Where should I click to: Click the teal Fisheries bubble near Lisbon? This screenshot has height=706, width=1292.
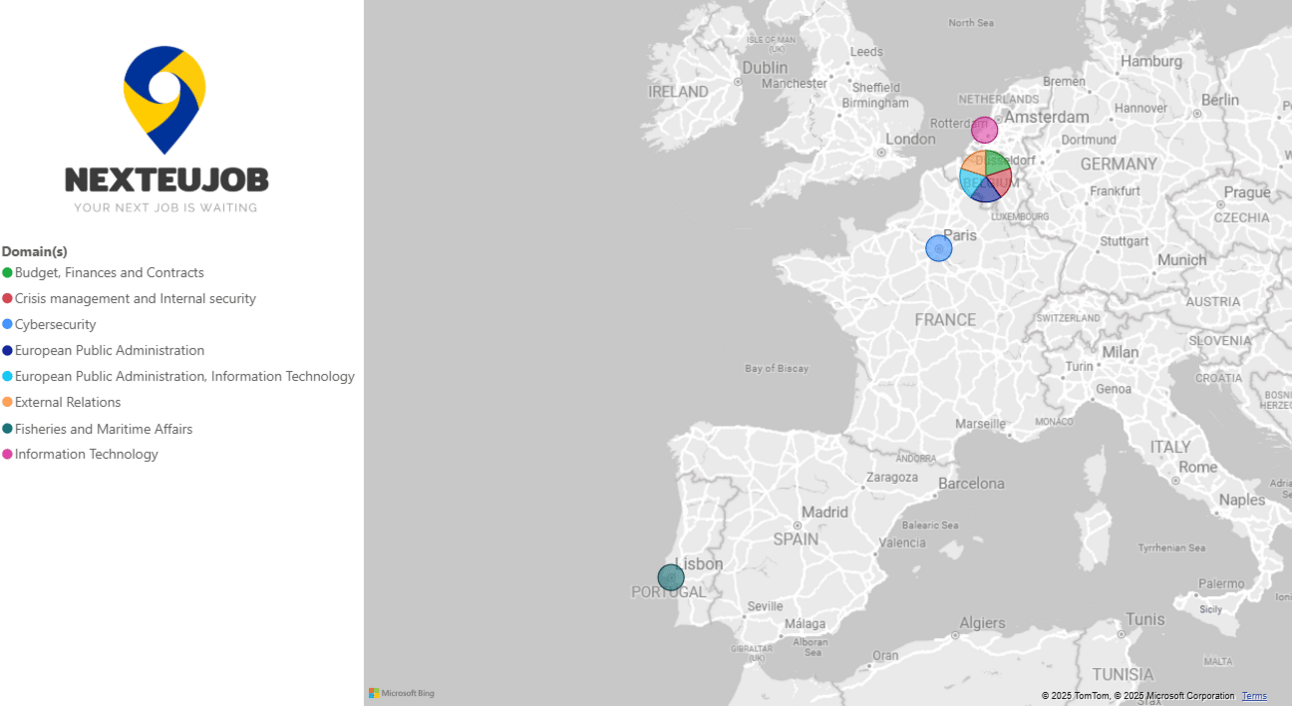(x=671, y=577)
